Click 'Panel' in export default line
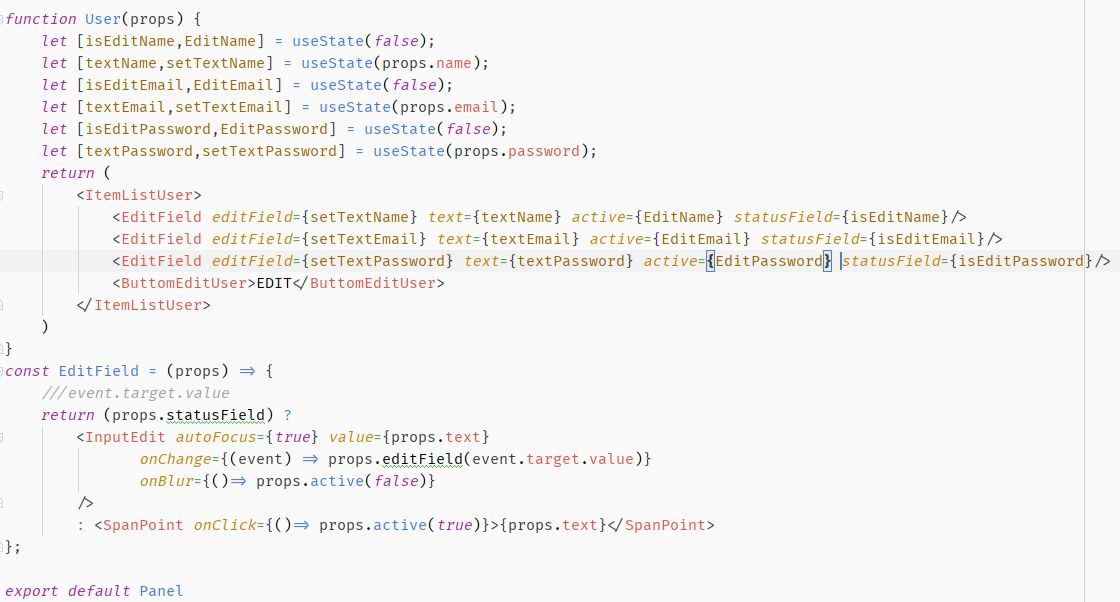1120x602 pixels. [x=161, y=591]
